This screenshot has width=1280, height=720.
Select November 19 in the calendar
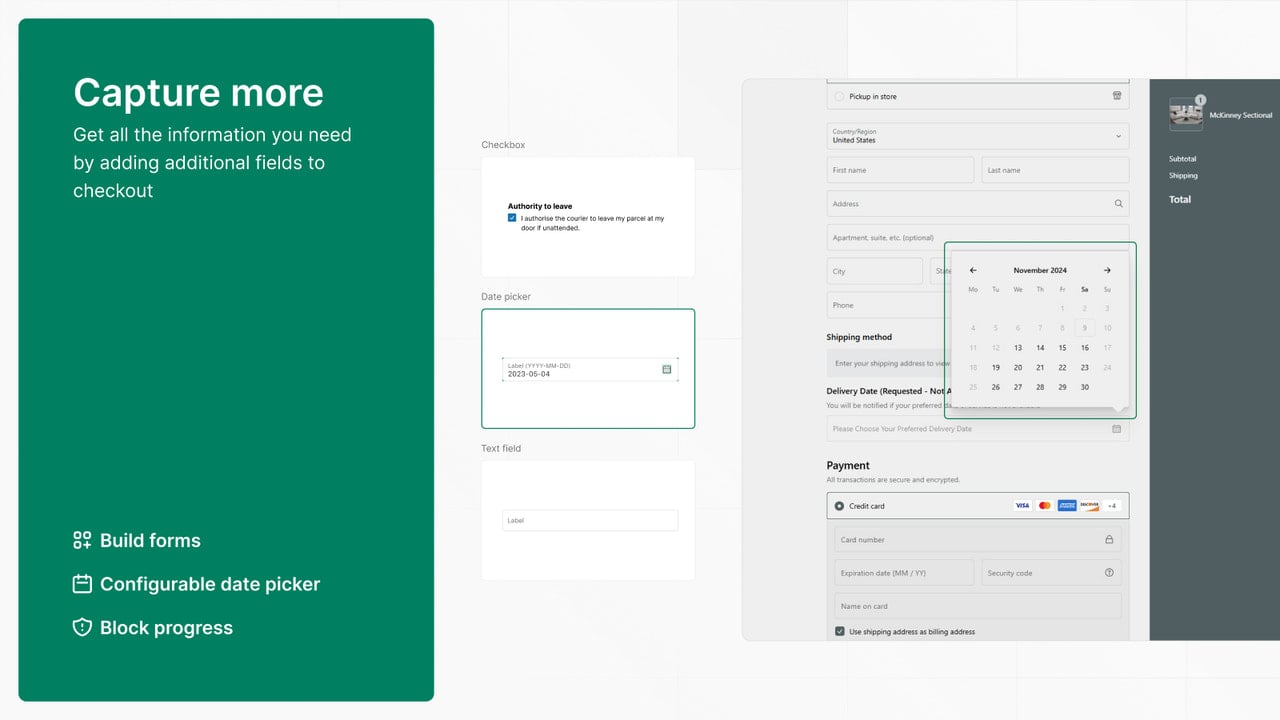[996, 368]
